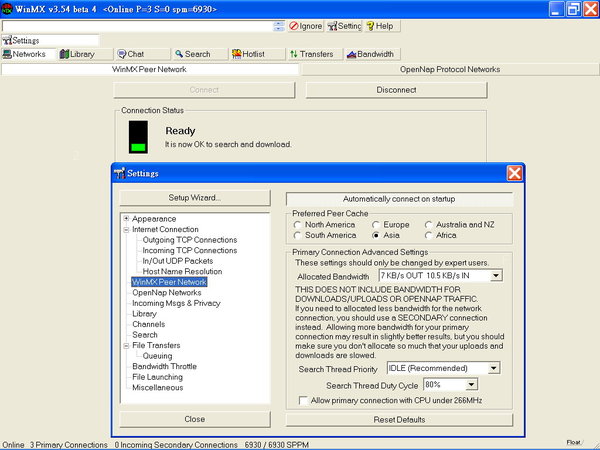Toggle Automatically connect on startup
Viewport: 600px width, 450px height.
click(x=399, y=199)
